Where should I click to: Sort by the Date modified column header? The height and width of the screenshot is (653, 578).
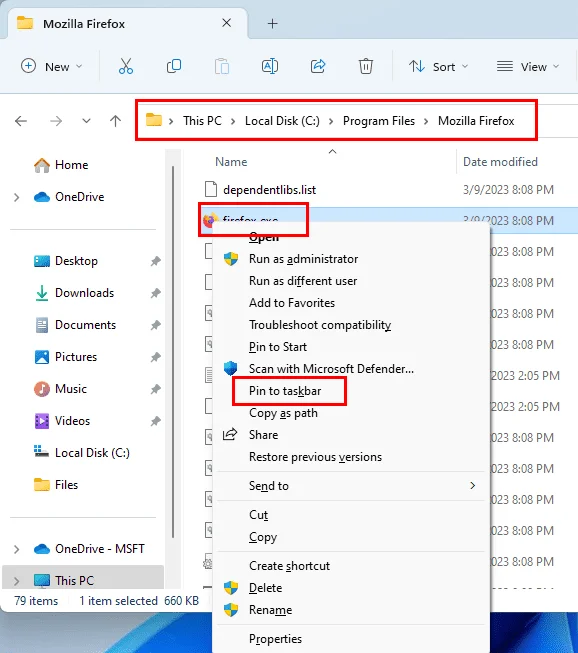pyautogui.click(x=500, y=162)
